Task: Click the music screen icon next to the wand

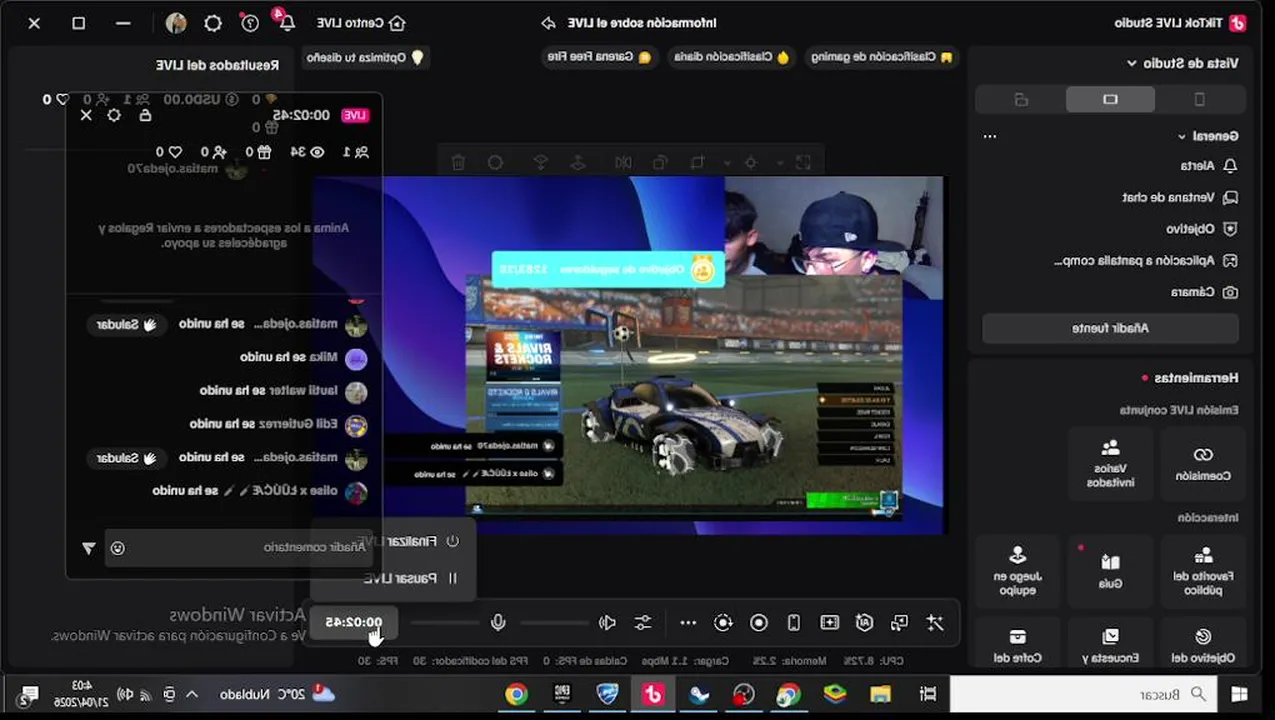Action: (899, 622)
